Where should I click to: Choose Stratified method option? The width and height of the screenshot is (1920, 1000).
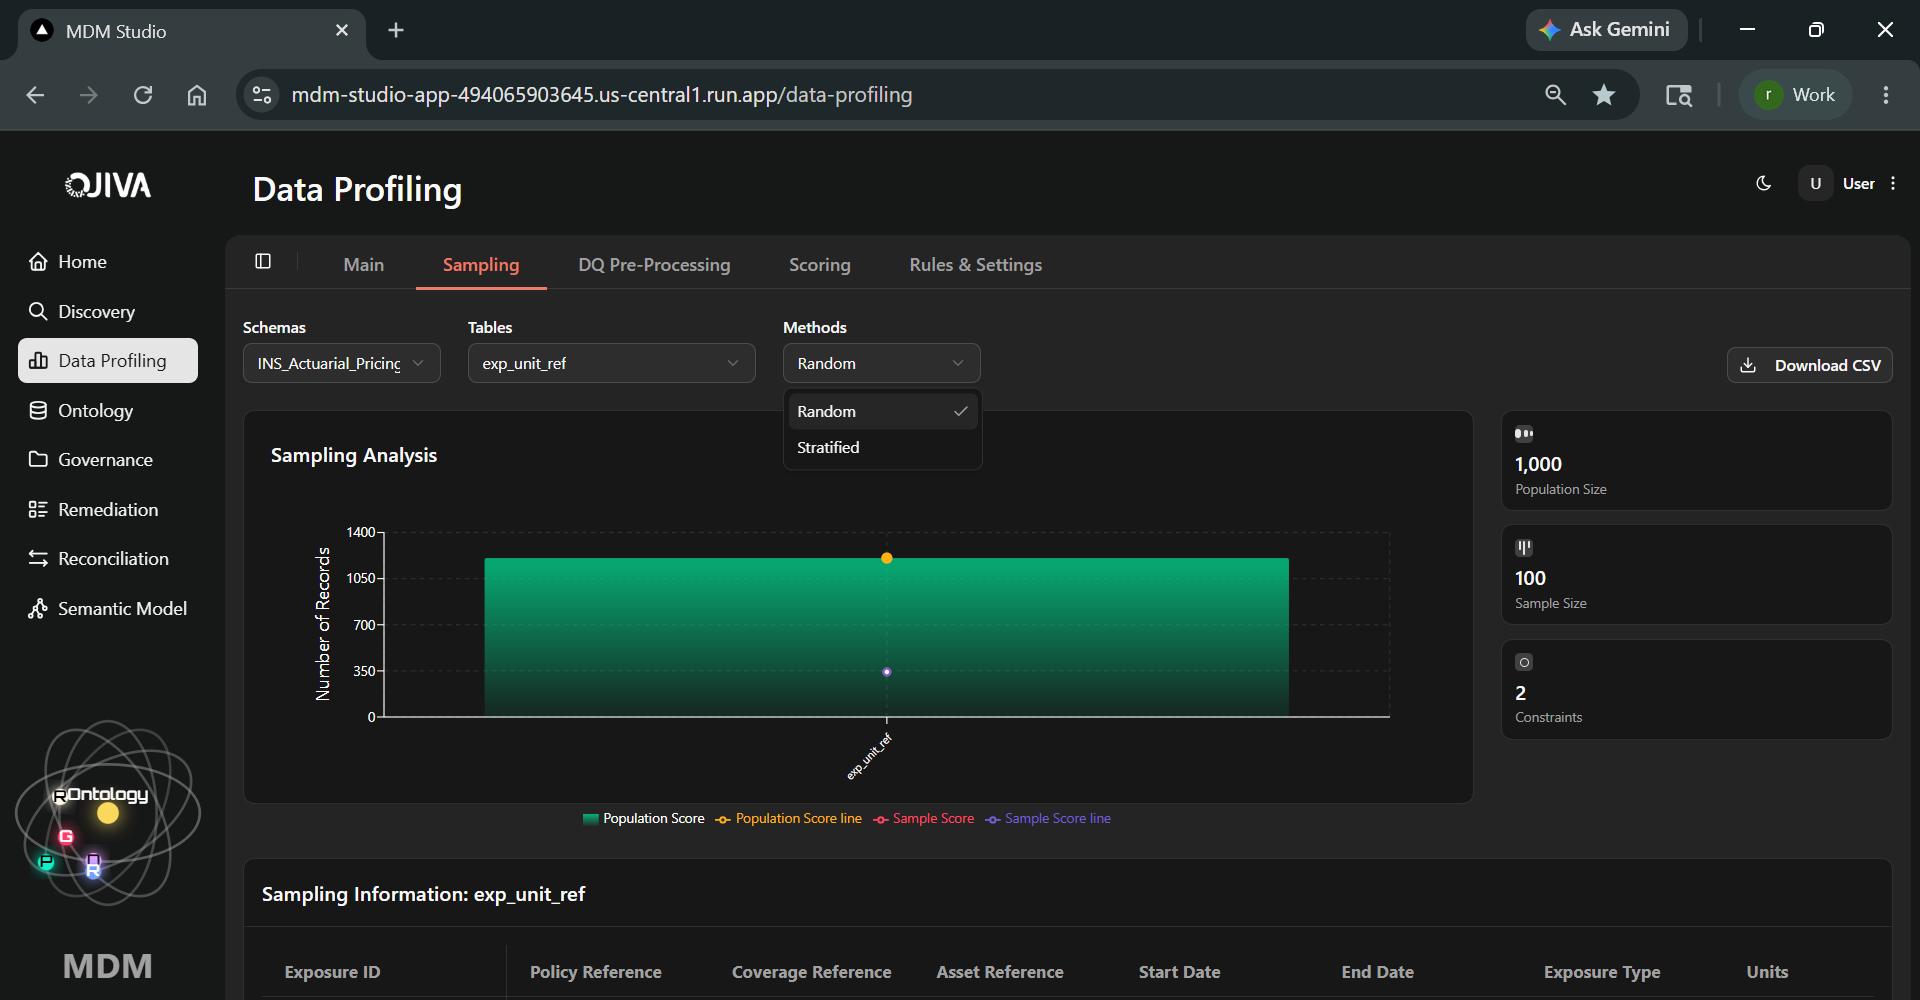882,447
